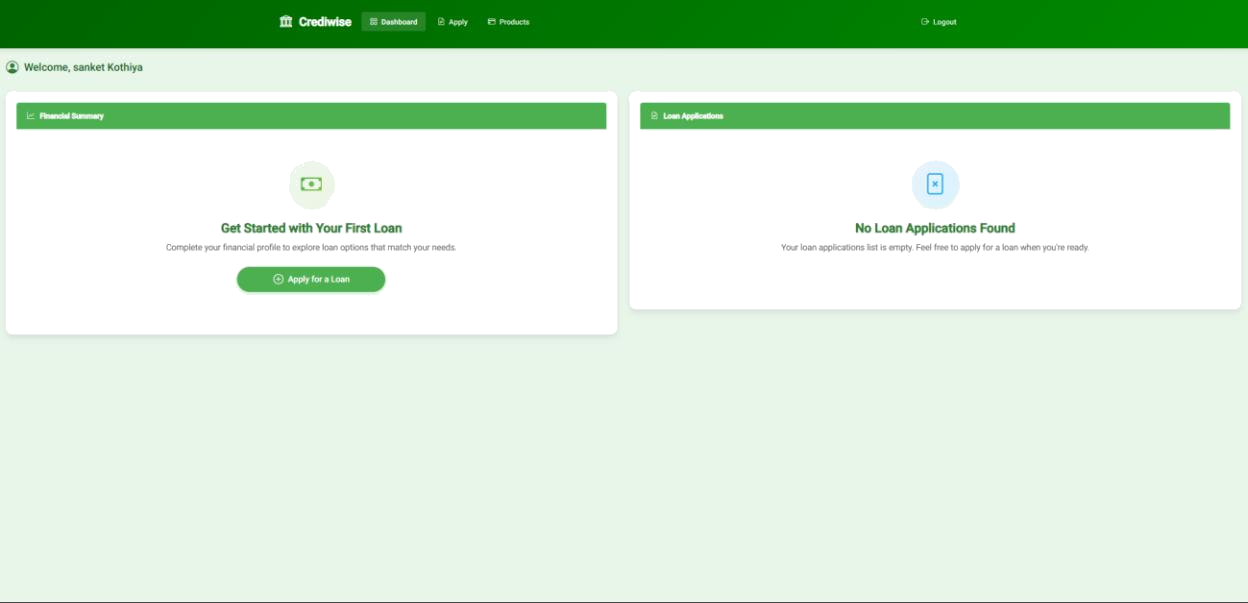Click Get Started with Your First Loan heading

point(311,228)
